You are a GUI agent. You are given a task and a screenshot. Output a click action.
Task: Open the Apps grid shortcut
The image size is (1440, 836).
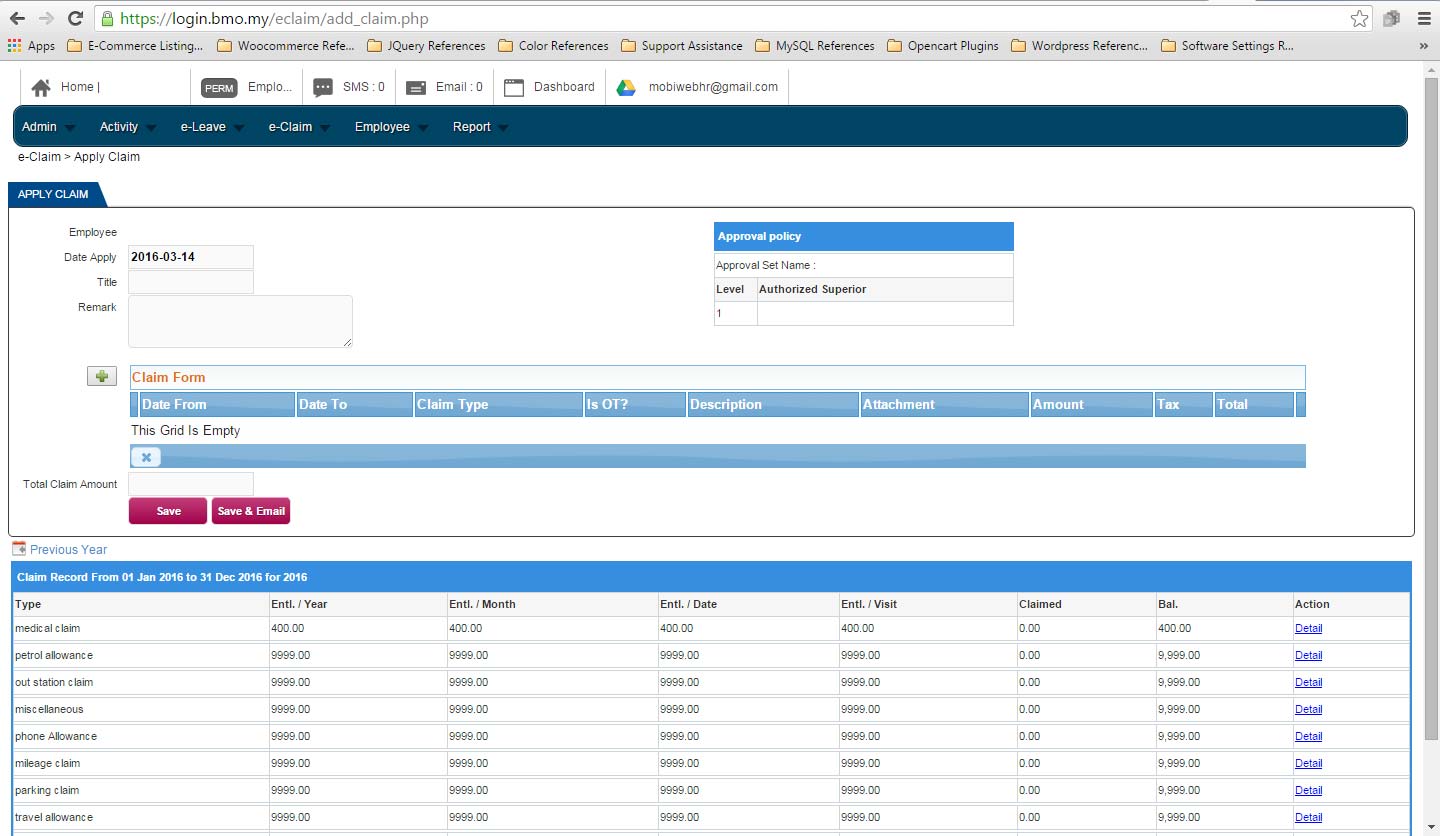[31, 46]
